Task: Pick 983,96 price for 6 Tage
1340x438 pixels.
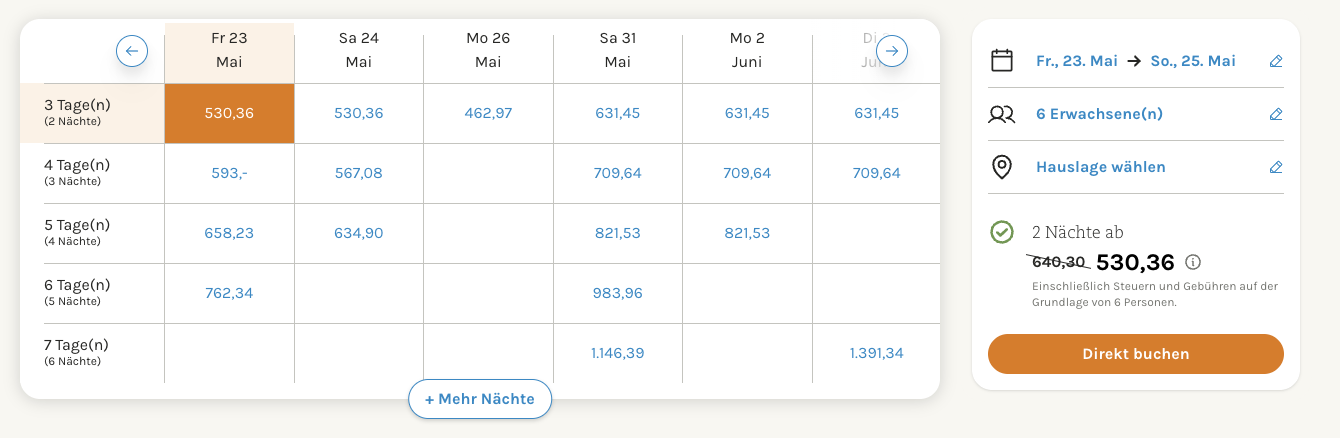Action: [x=618, y=293]
